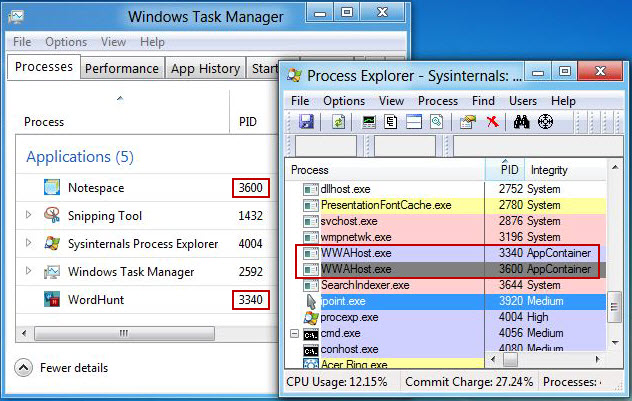The width and height of the screenshot is (632, 401).
Task: Open the View menu in Process Explorer
Action: [x=391, y=101]
